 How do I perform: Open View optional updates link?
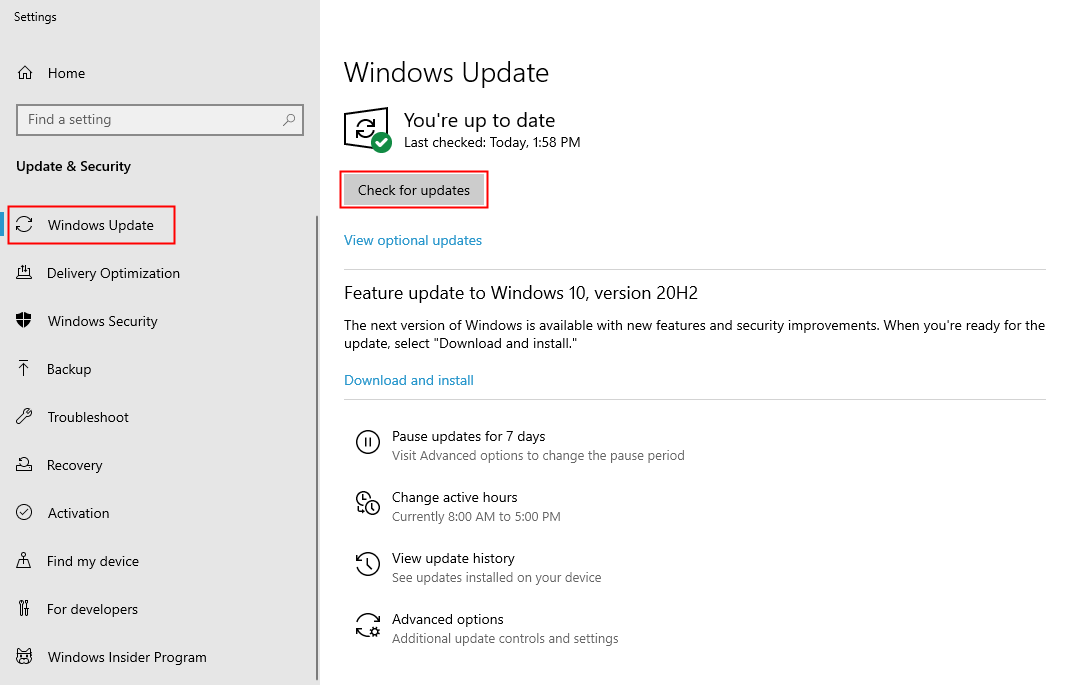[413, 240]
